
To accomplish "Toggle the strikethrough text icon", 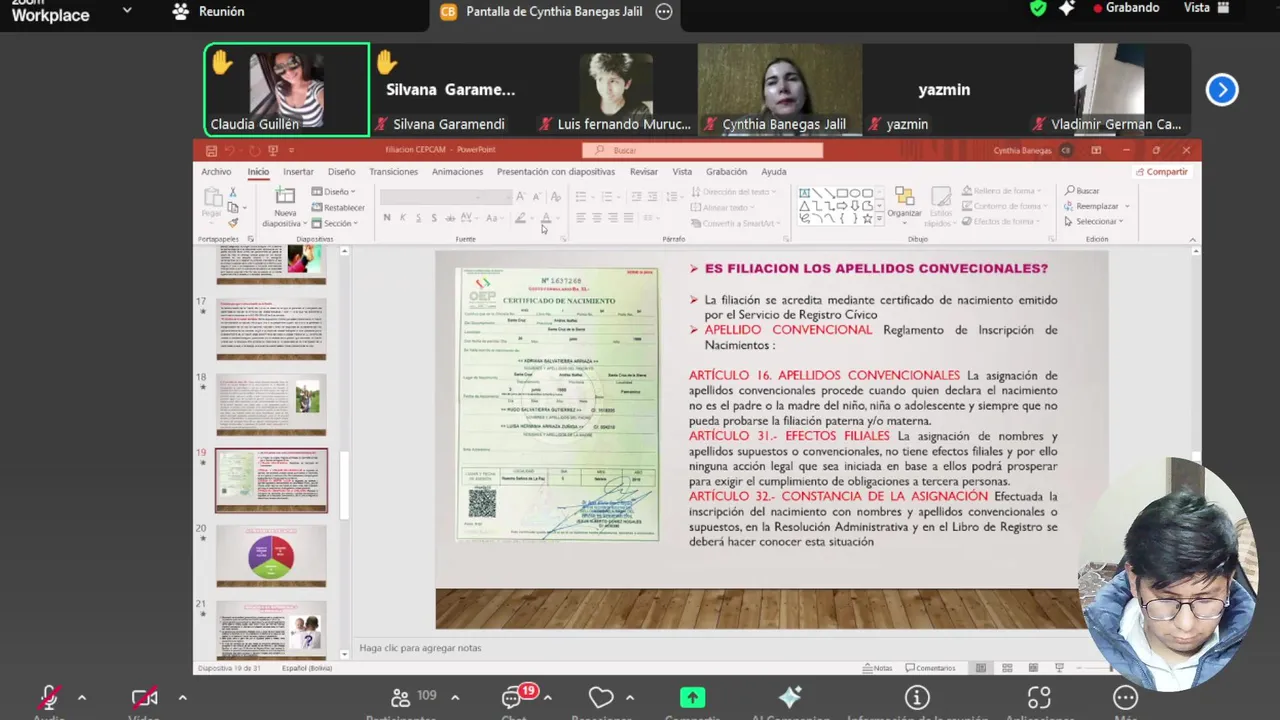I will [451, 217].
